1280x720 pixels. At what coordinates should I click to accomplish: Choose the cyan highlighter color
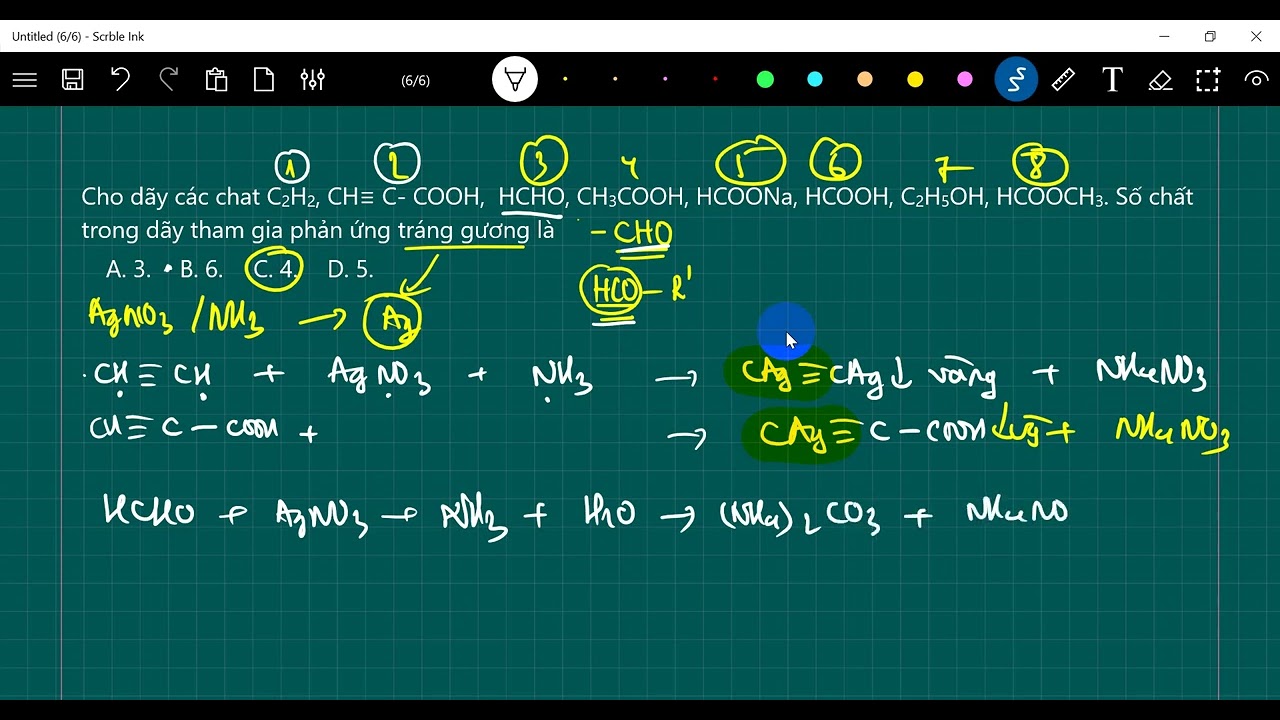click(x=815, y=80)
